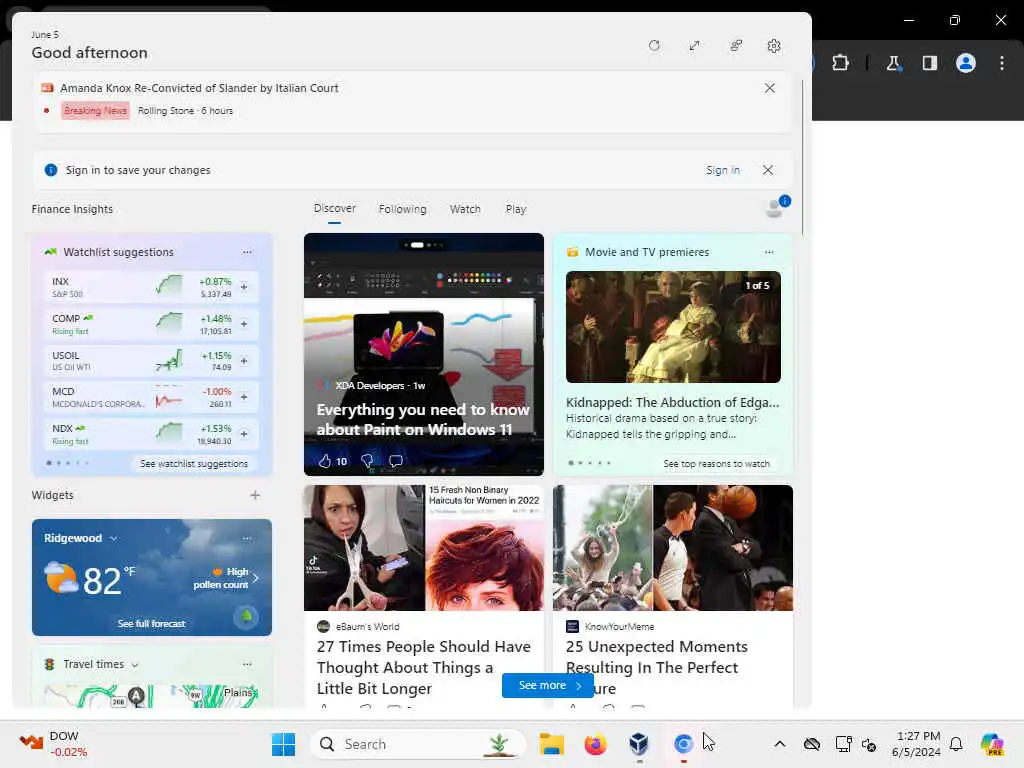
Task: Open the 25 Unexpected Moments article
Action: tap(657, 657)
